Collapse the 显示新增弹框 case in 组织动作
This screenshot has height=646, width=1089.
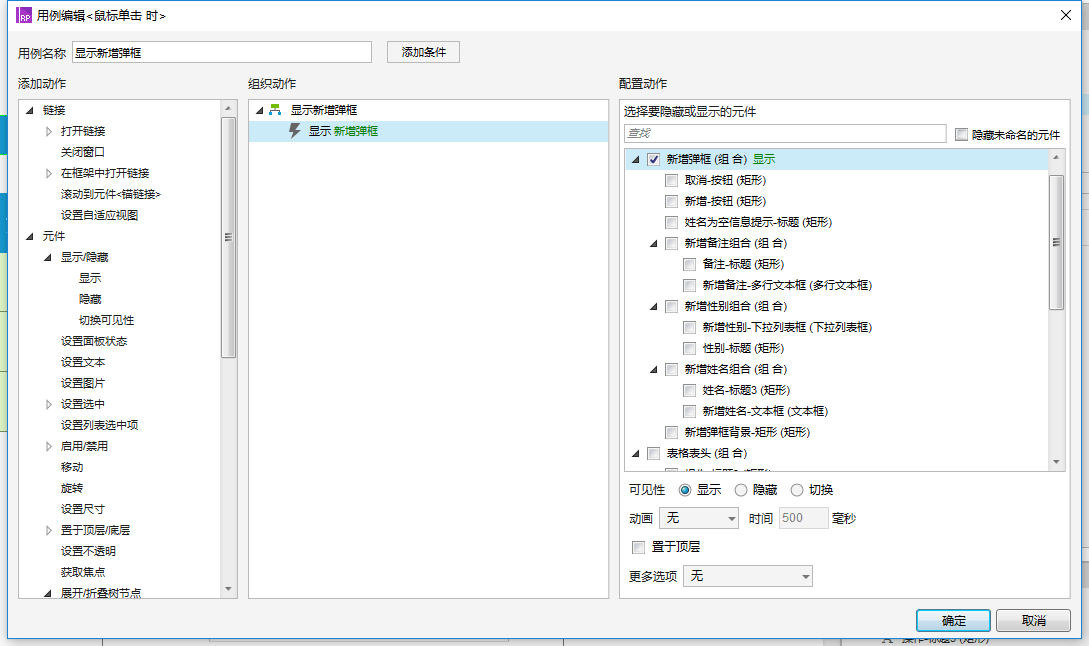click(260, 110)
